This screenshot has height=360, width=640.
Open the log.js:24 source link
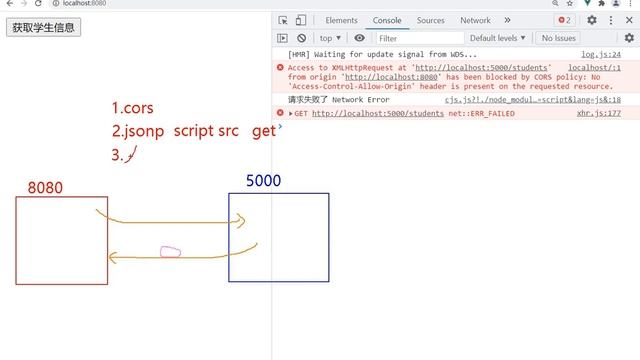coord(601,54)
